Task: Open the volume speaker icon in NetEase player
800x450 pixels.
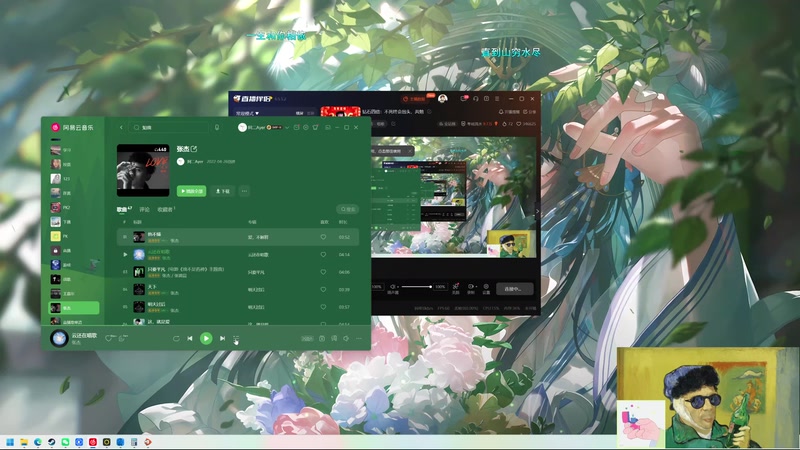Action: pyautogui.click(x=346, y=338)
